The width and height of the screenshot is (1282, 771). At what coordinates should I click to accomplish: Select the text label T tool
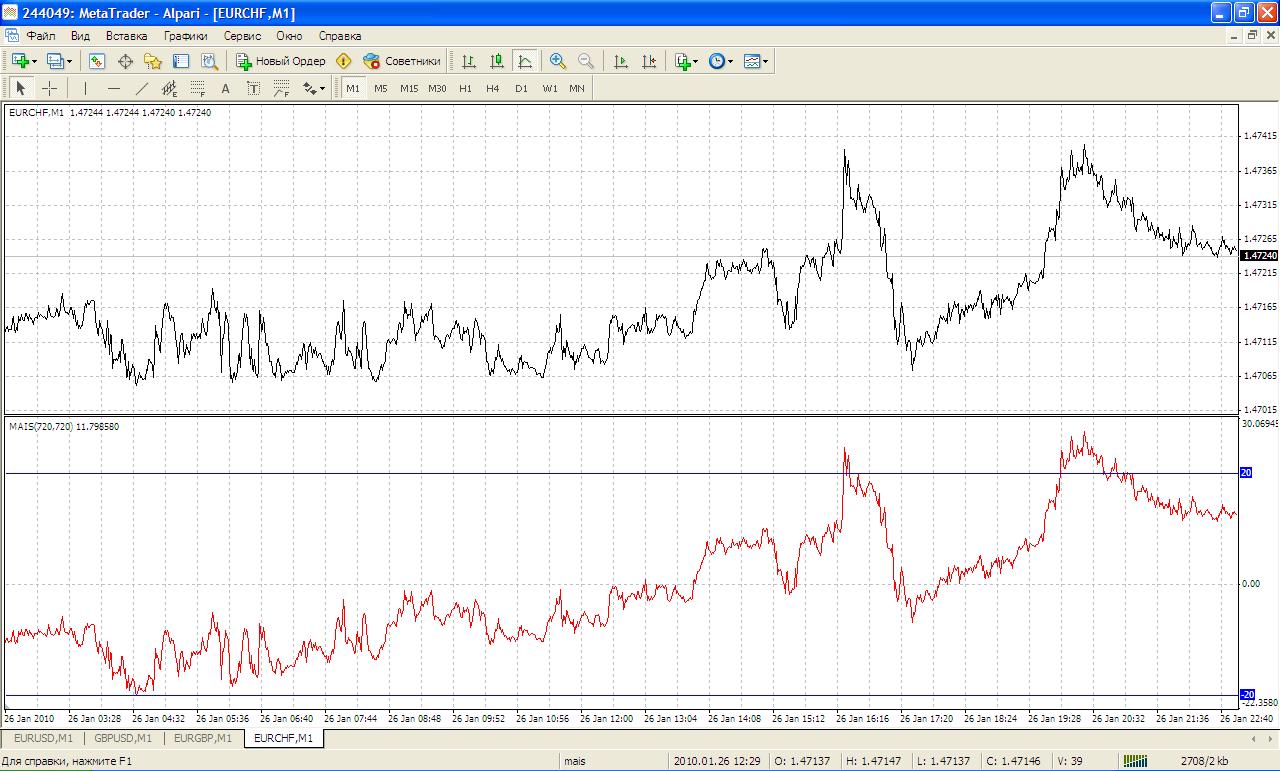pyautogui.click(x=254, y=88)
